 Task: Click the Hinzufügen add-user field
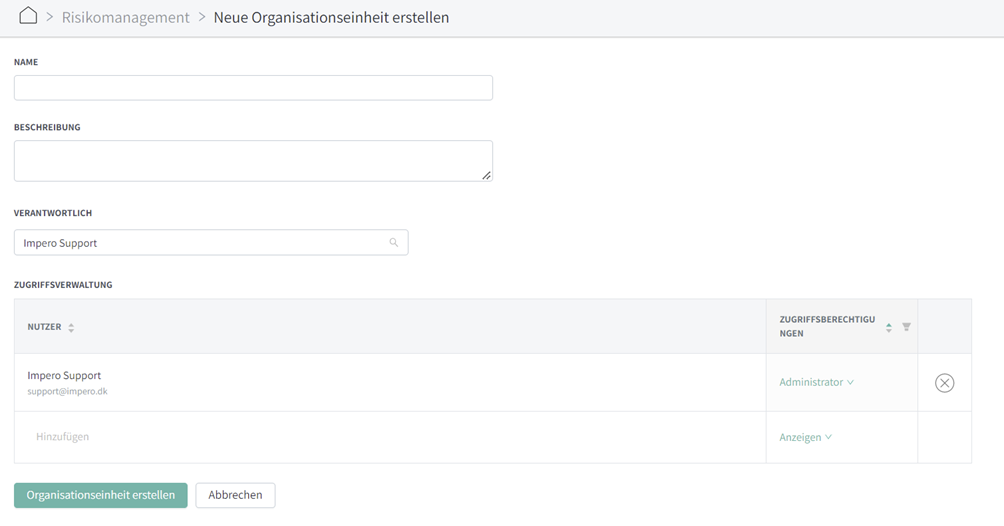coord(390,437)
